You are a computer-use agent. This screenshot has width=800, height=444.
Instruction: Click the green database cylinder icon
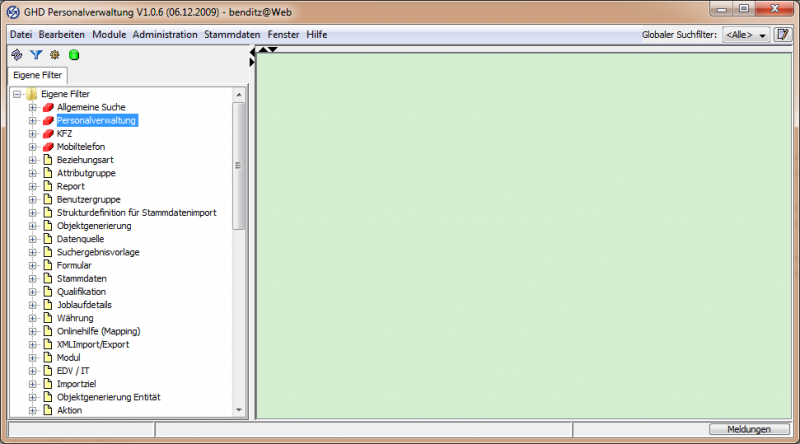click(x=74, y=55)
